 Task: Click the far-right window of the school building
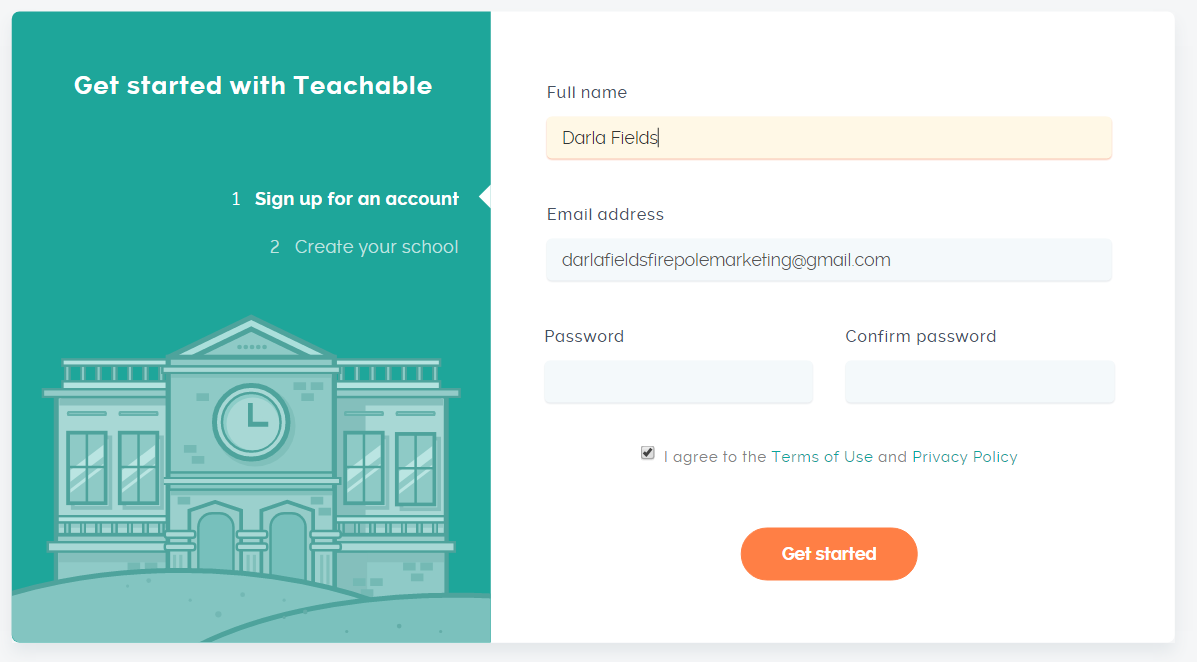(415, 468)
